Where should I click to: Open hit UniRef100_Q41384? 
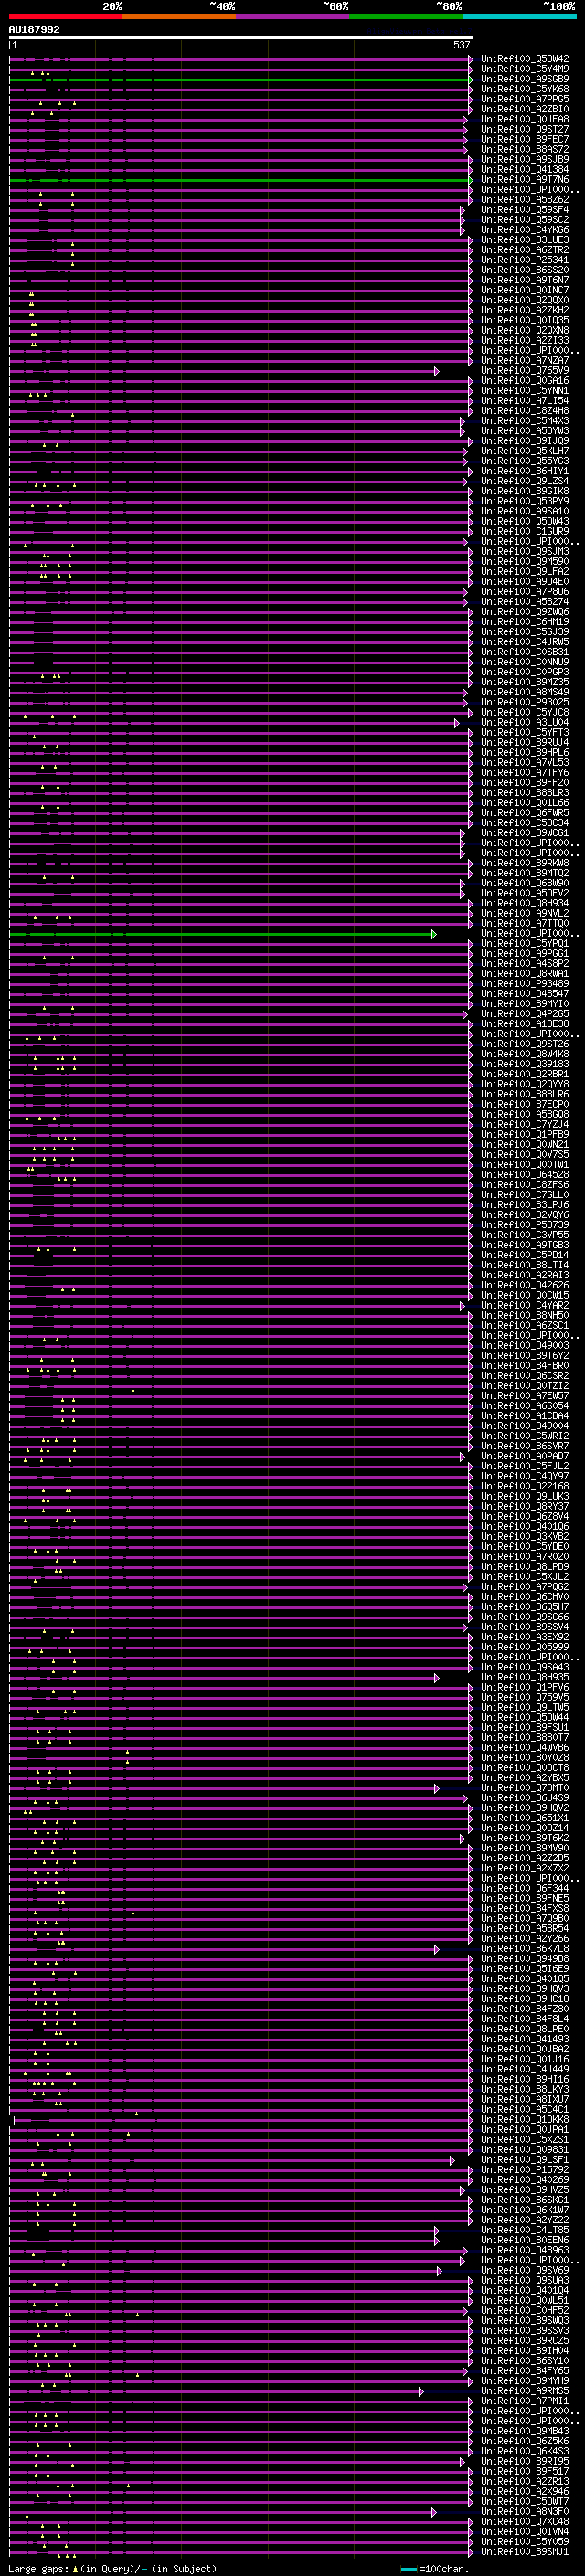525,170
